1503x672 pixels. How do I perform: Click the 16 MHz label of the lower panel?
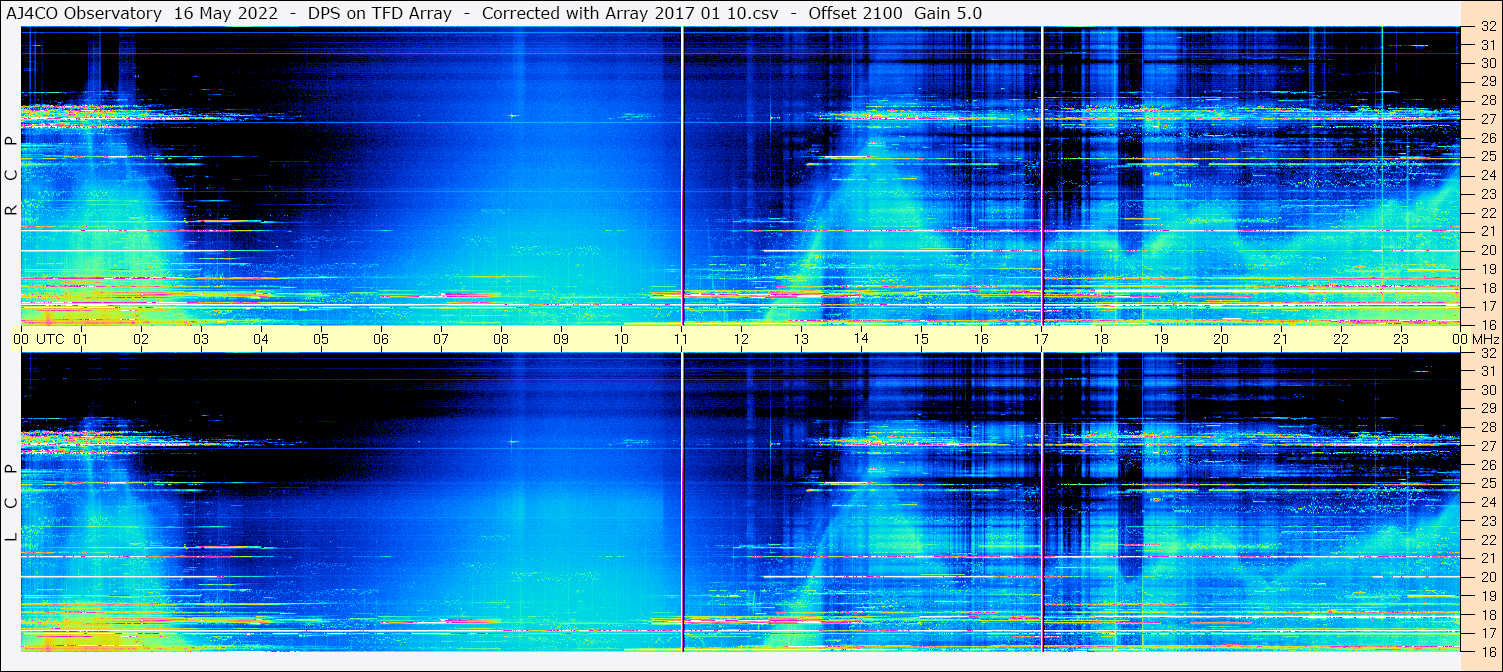tap(1487, 651)
